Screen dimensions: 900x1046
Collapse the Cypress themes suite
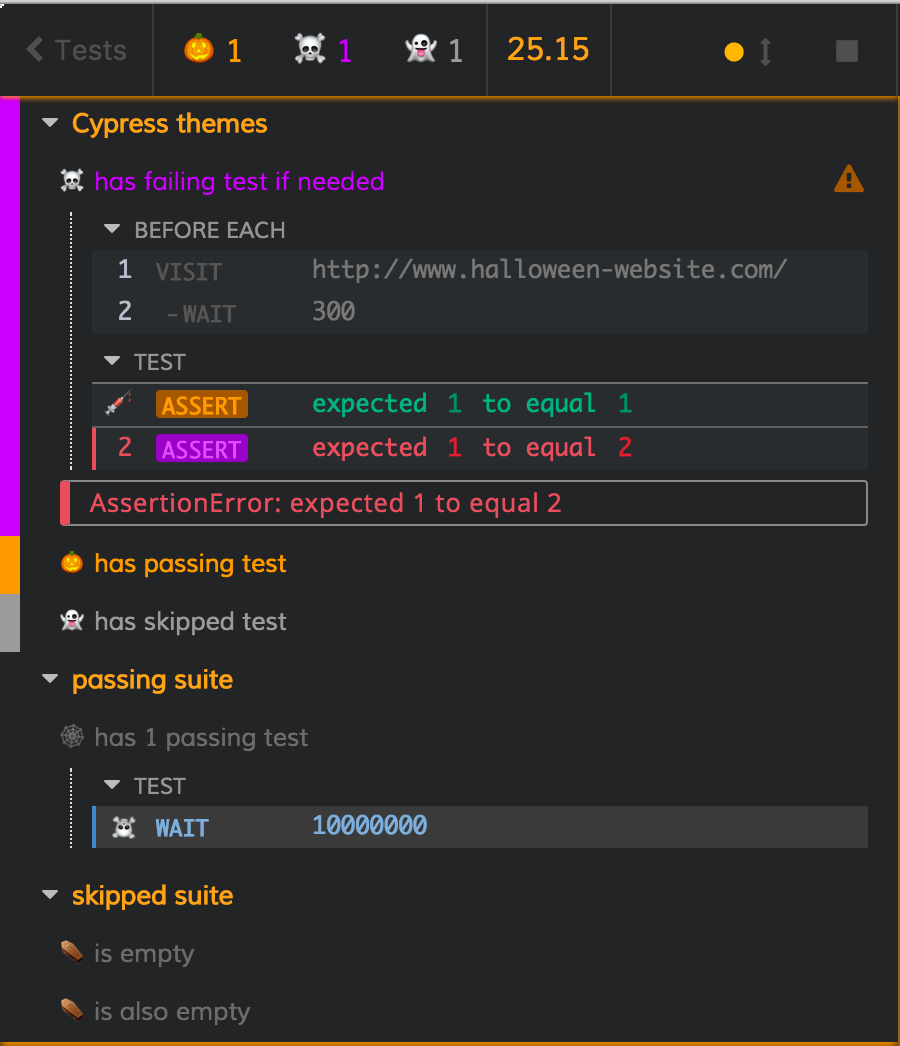tap(50, 124)
